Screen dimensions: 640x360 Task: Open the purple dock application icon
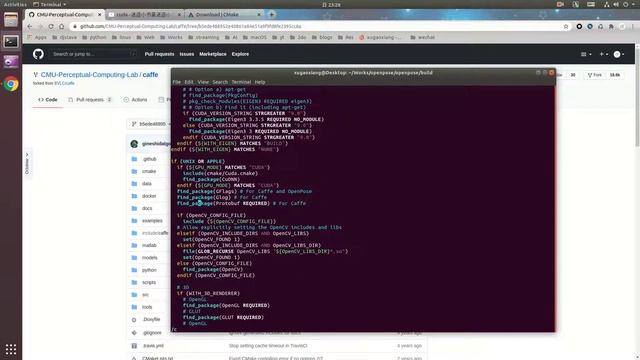(11, 62)
